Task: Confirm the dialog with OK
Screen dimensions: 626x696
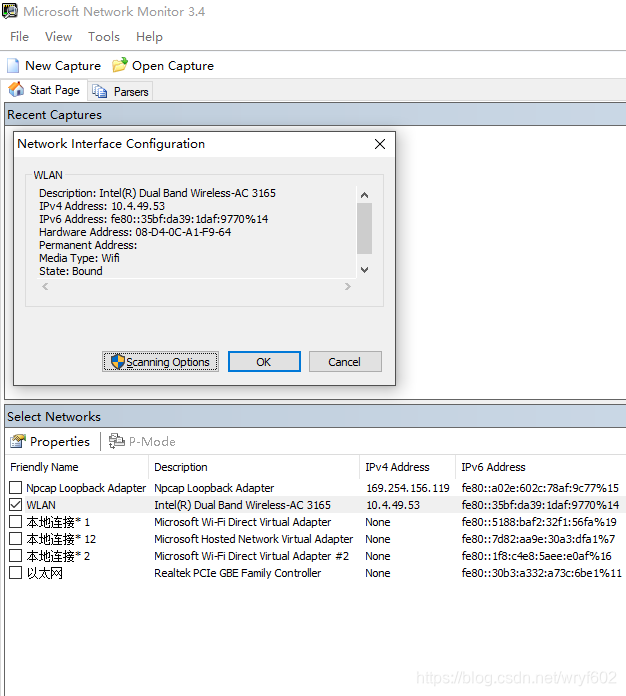Action: point(264,362)
